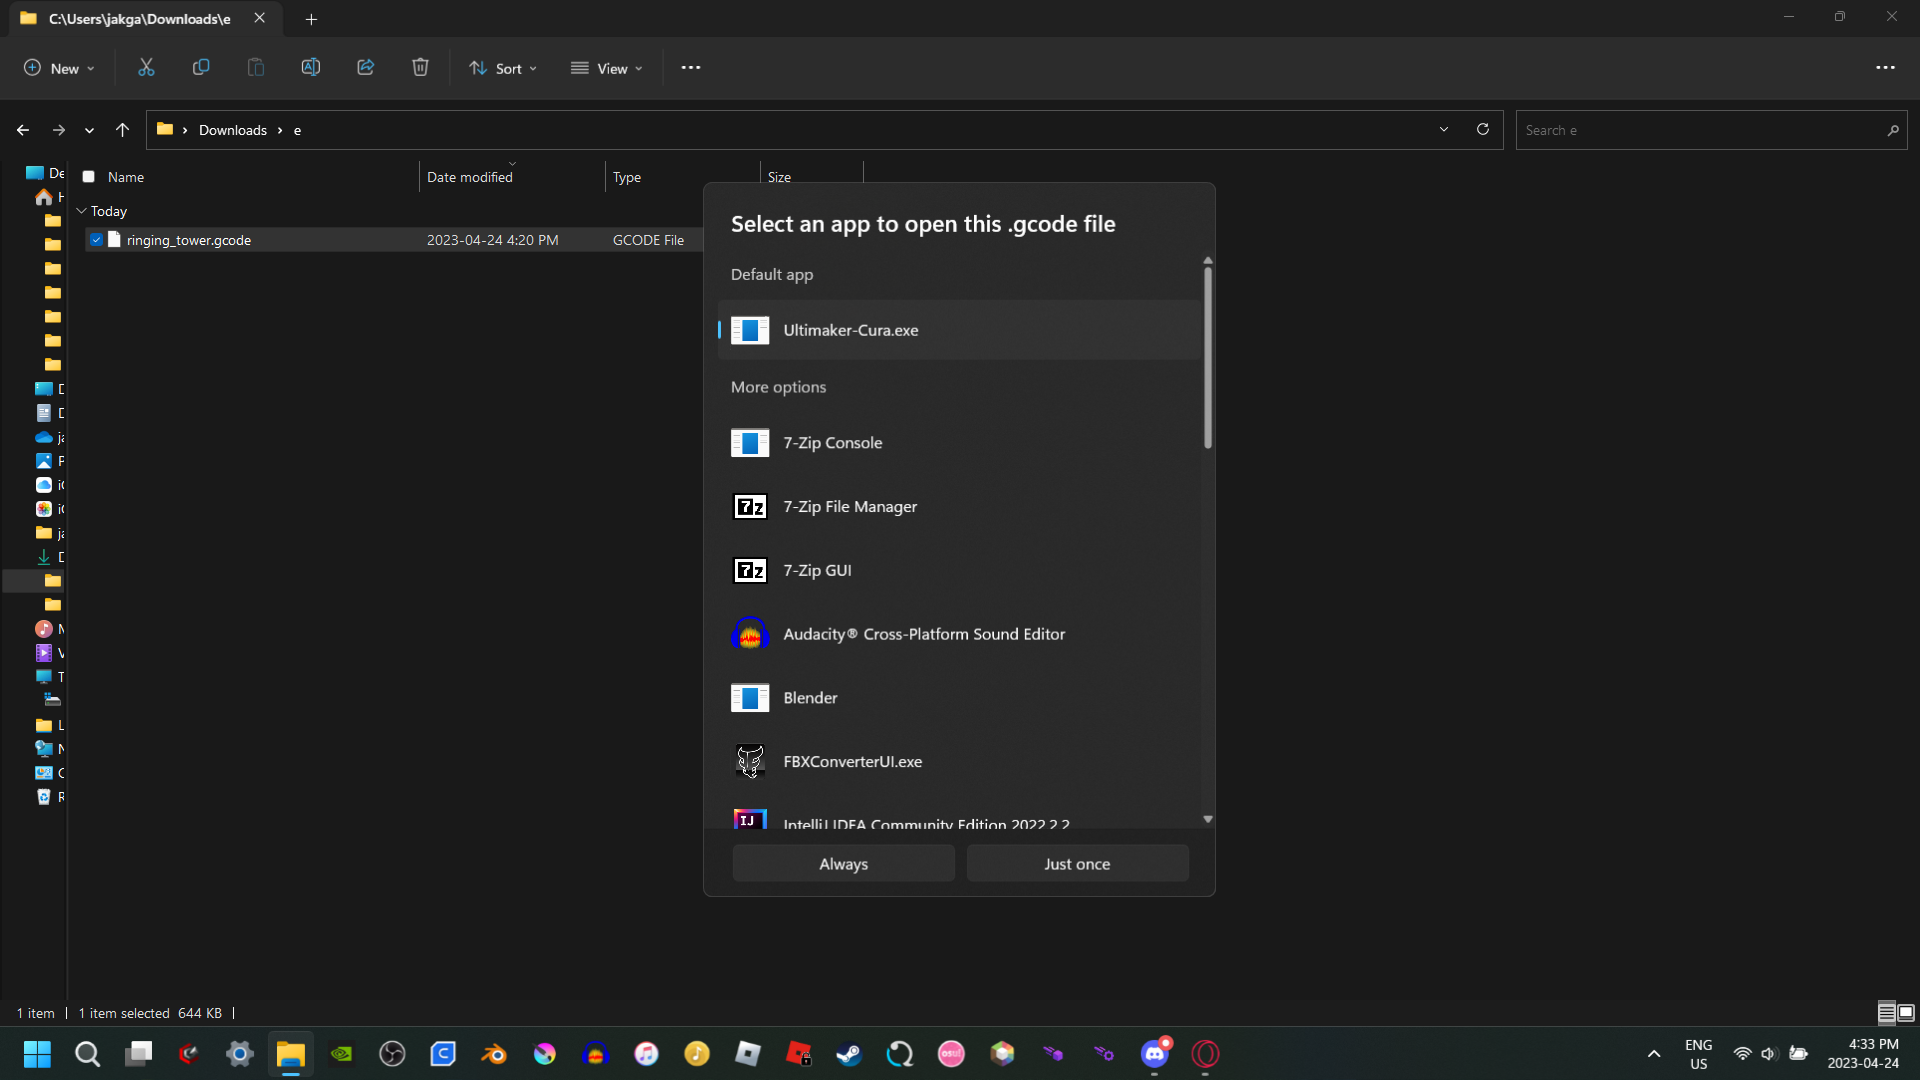The width and height of the screenshot is (1920, 1080).
Task: Open the New menu
Action: point(59,68)
